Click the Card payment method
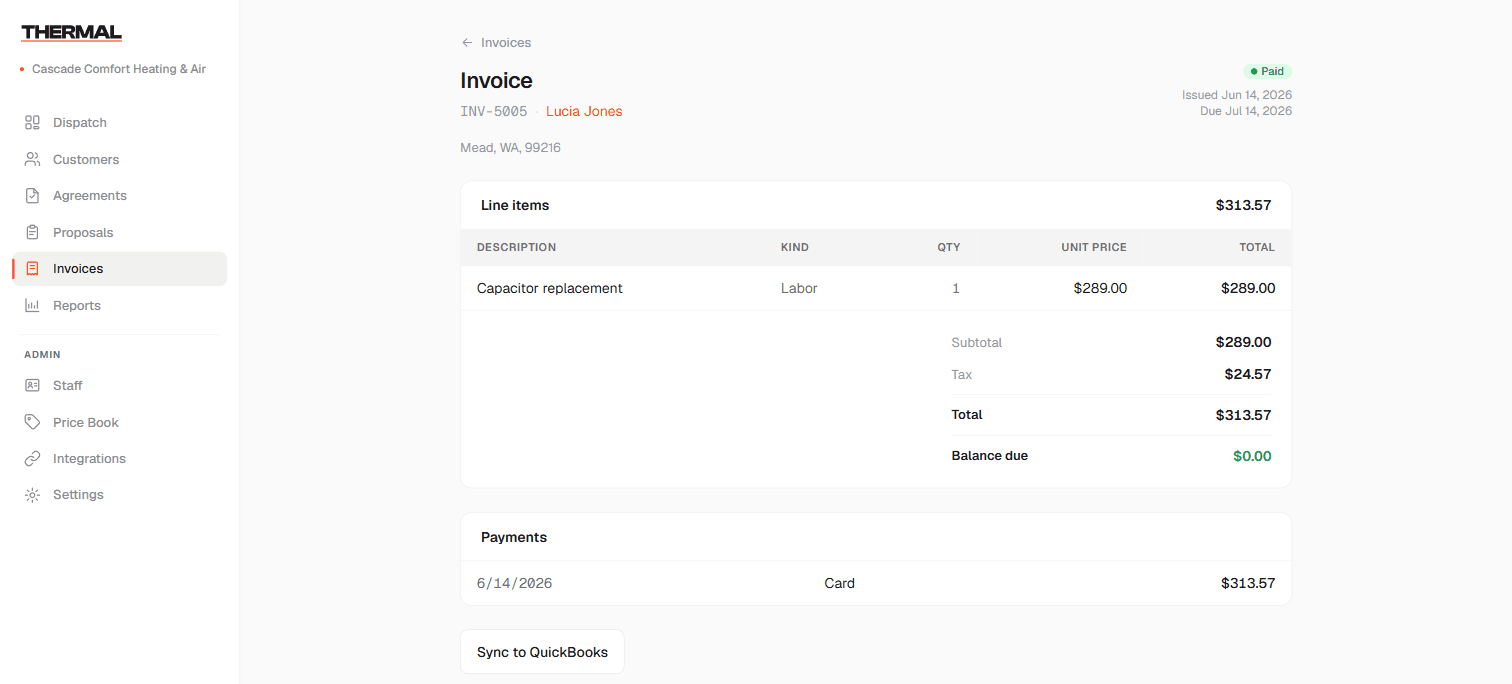 (839, 583)
